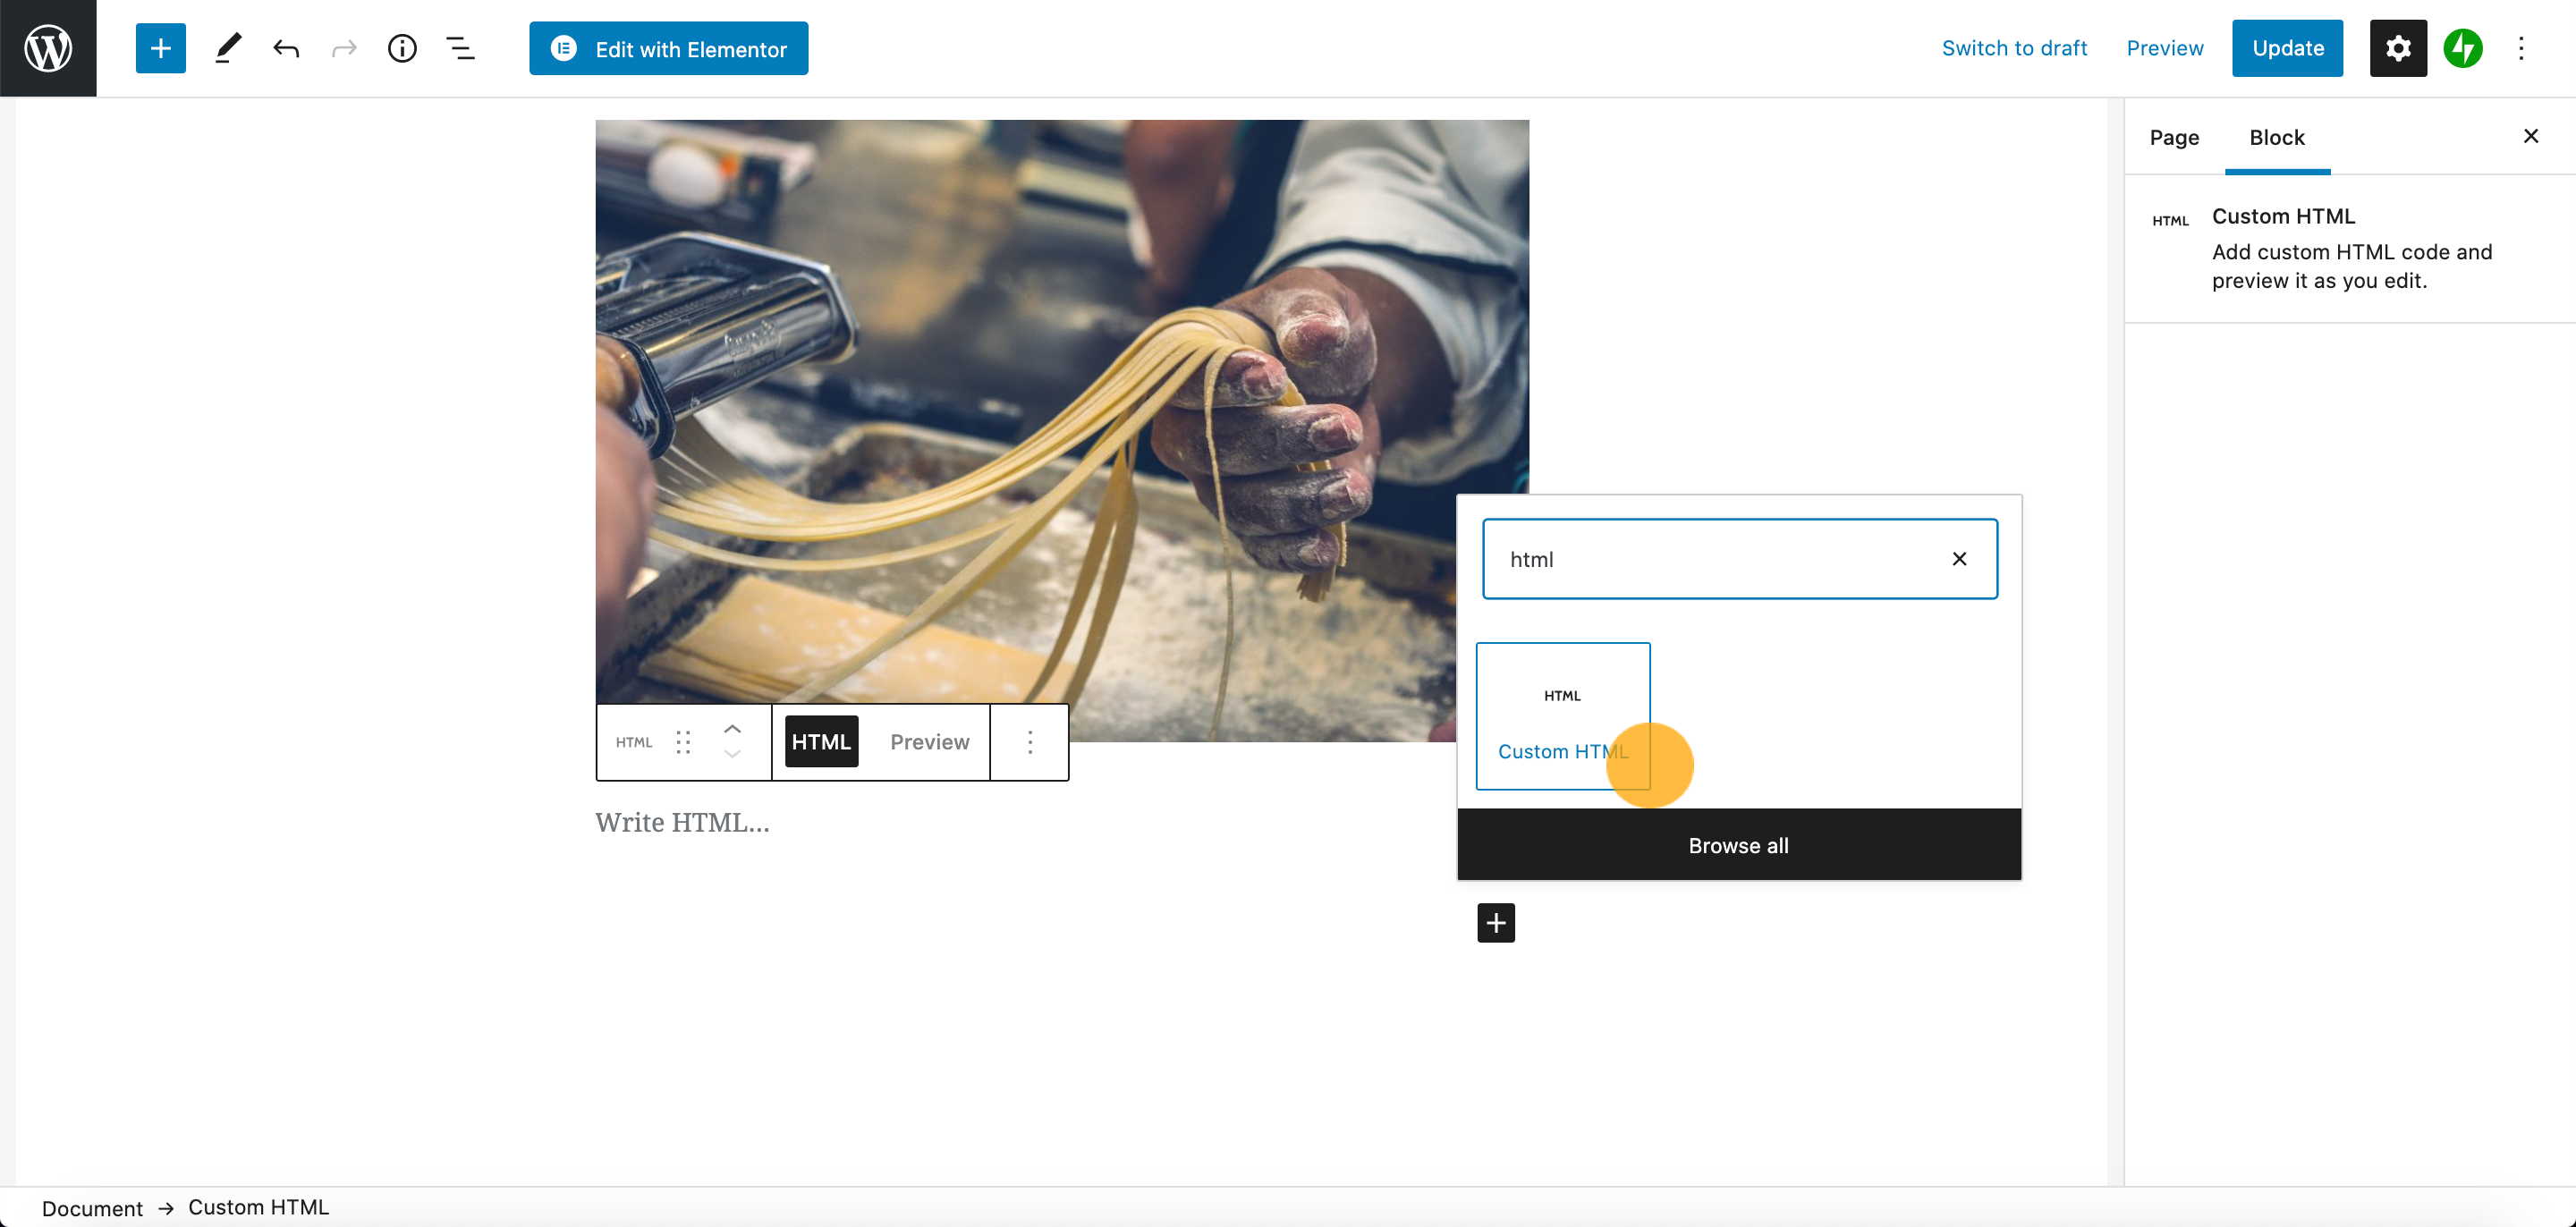Select HTML mode in block toolbar
This screenshot has width=2576, height=1227.
coord(821,742)
